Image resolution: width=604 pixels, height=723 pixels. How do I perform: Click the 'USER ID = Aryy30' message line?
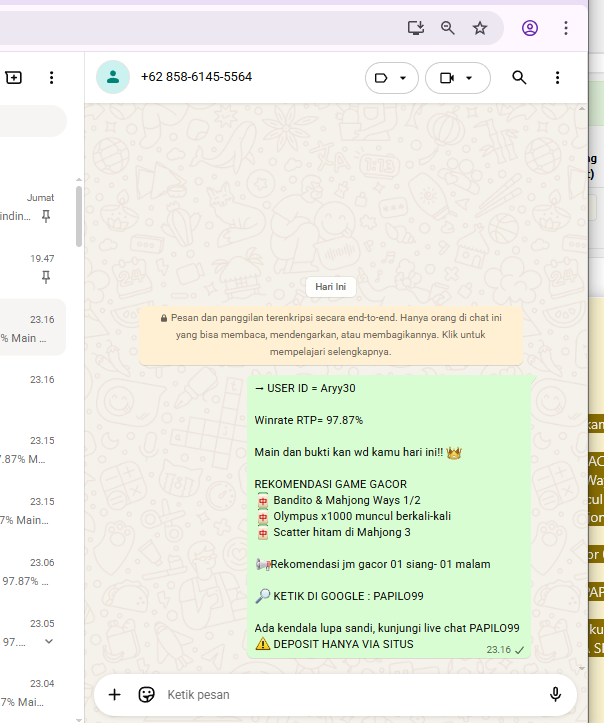[305, 388]
